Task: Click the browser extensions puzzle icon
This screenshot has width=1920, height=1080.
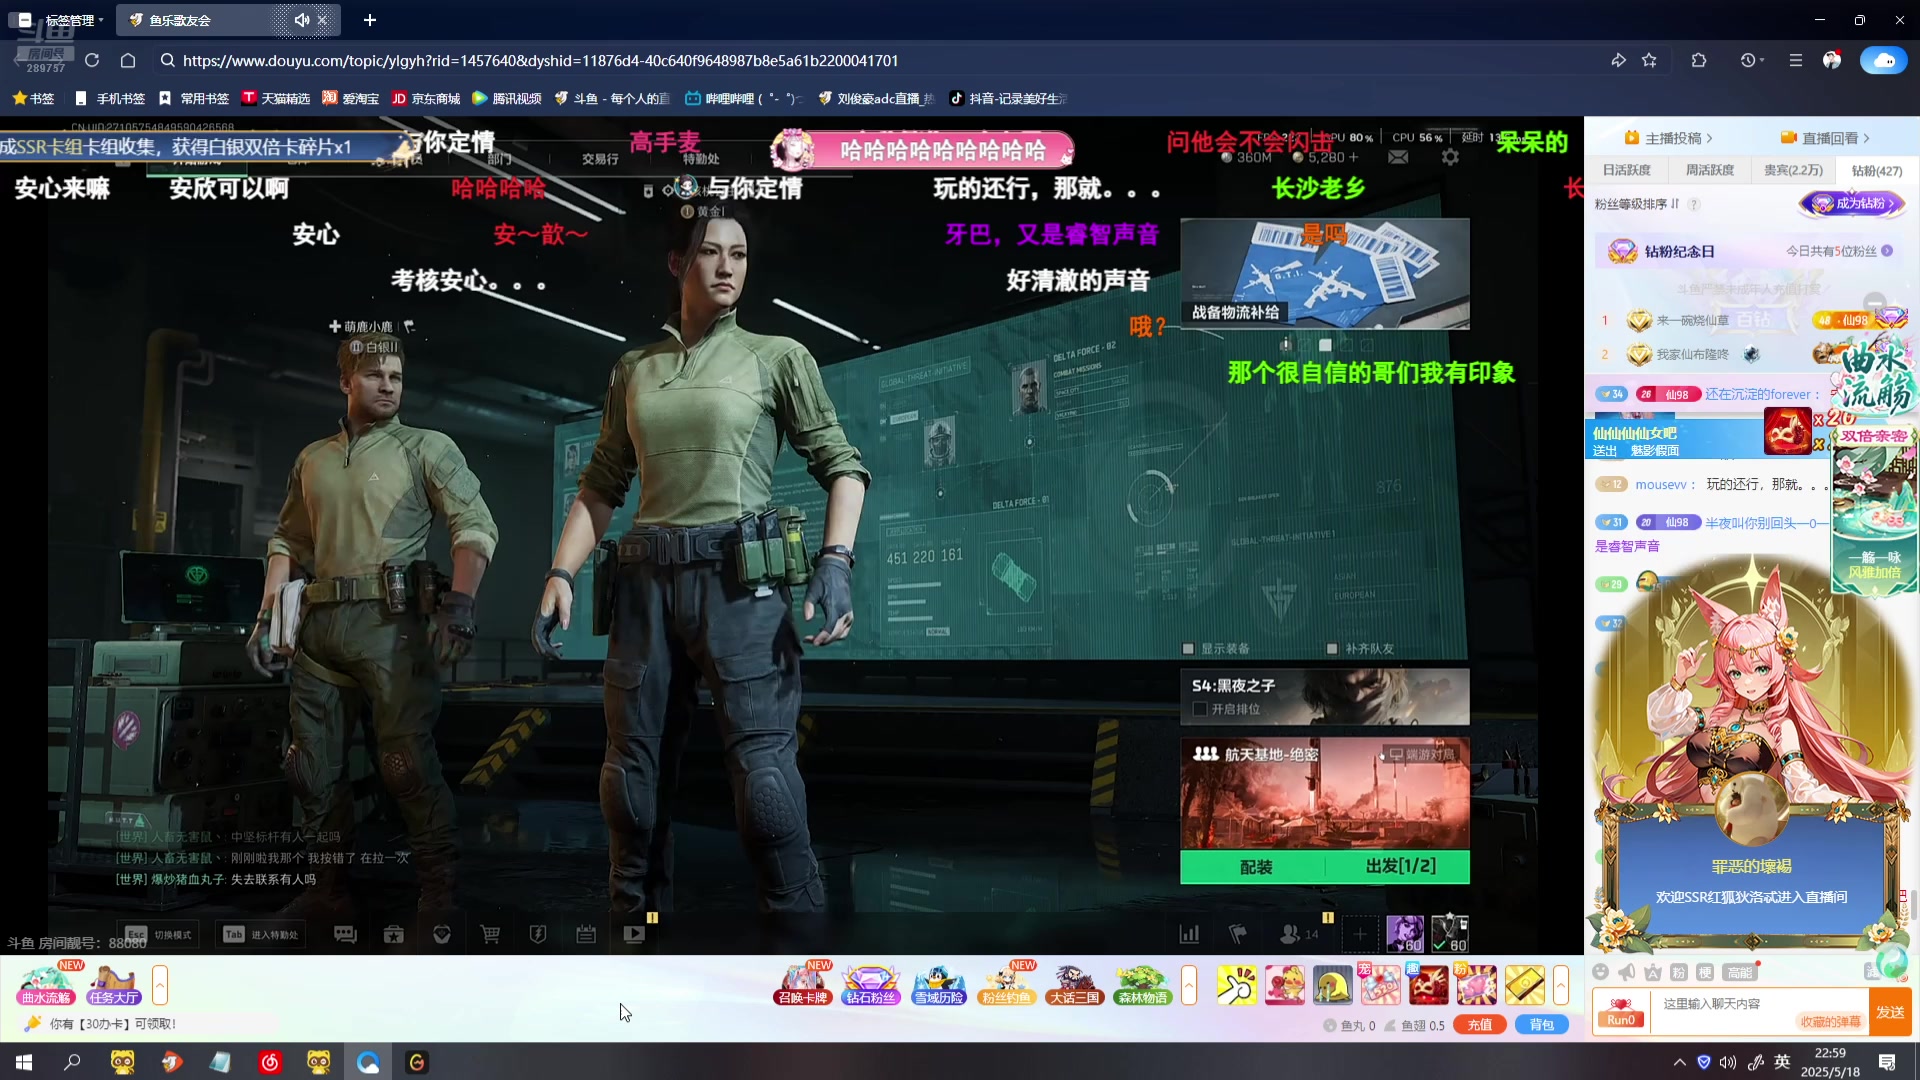Action: click(1699, 60)
